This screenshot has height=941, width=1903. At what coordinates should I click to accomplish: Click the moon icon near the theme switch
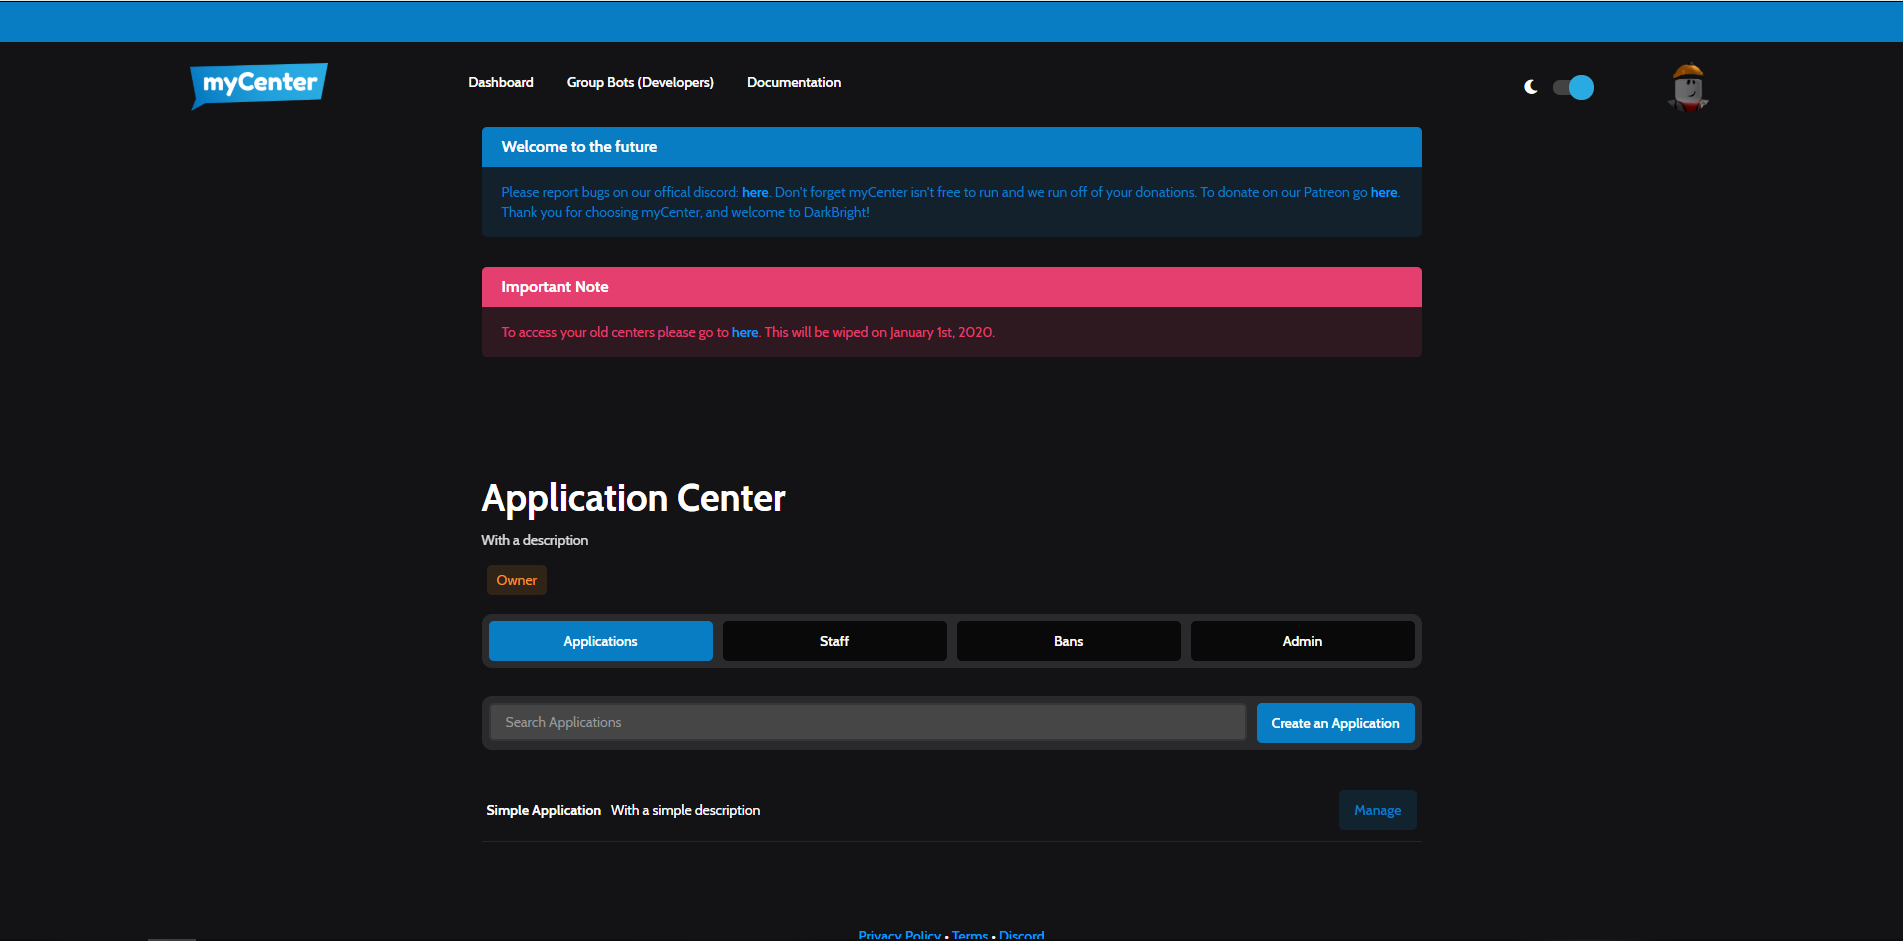pos(1530,87)
